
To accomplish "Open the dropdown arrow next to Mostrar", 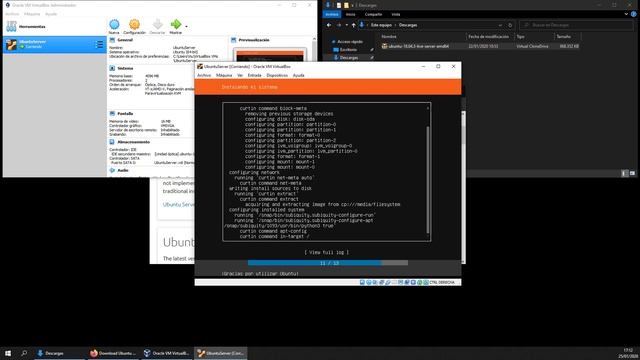I will coord(187,27).
